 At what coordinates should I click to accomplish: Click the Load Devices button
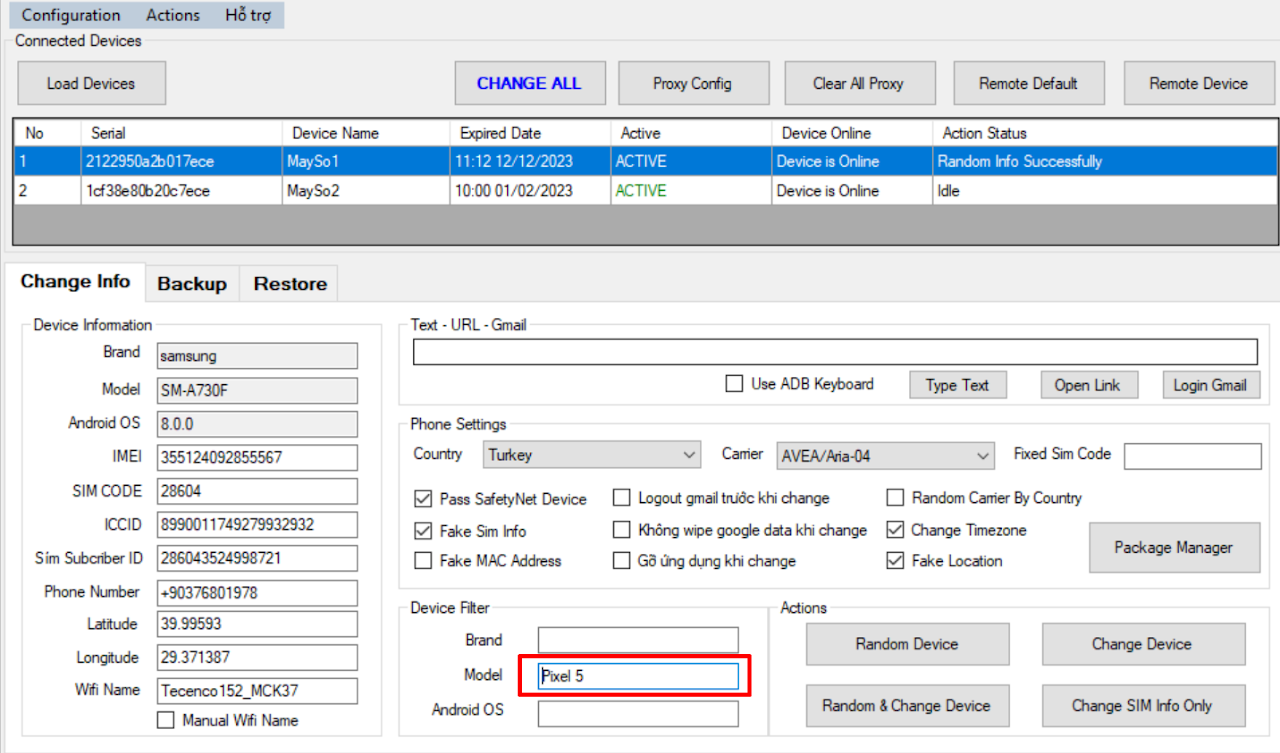click(x=91, y=84)
